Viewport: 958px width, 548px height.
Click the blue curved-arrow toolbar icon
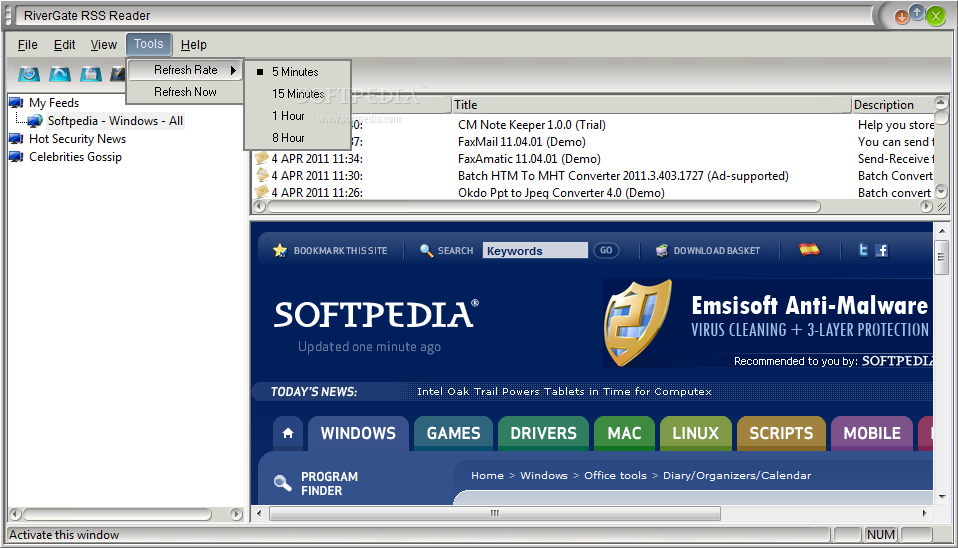pyautogui.click(x=60, y=74)
